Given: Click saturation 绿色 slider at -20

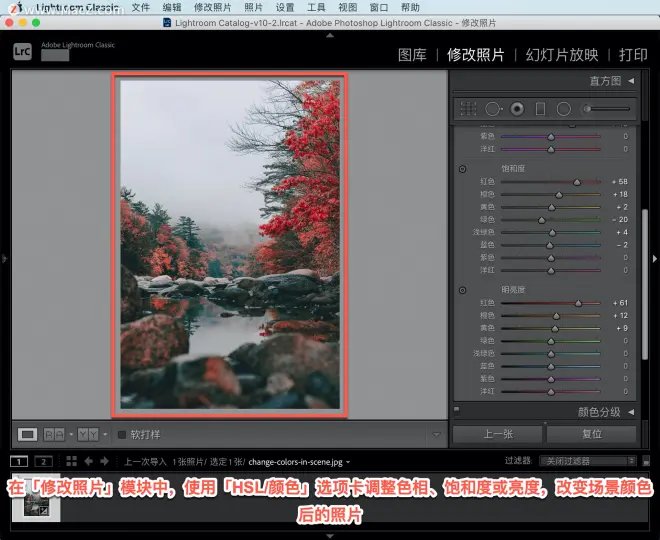Looking at the screenshot, I should (542, 220).
